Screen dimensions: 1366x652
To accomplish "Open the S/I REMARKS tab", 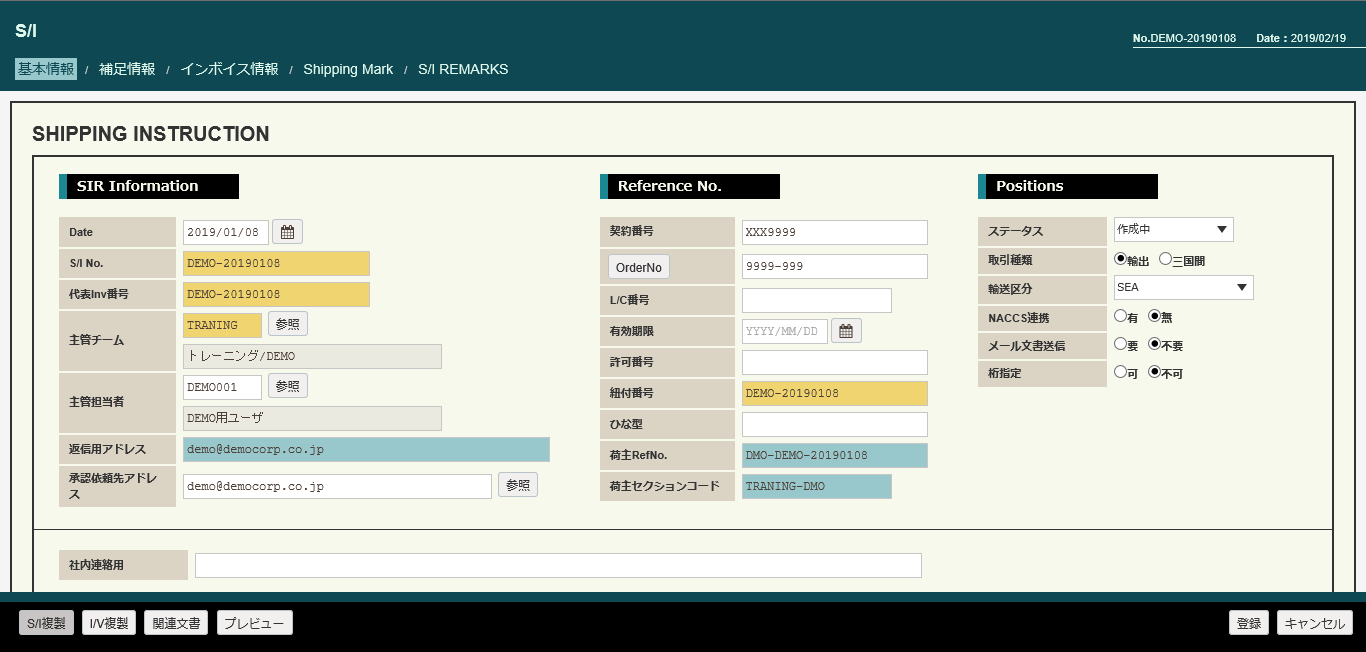I will [463, 70].
